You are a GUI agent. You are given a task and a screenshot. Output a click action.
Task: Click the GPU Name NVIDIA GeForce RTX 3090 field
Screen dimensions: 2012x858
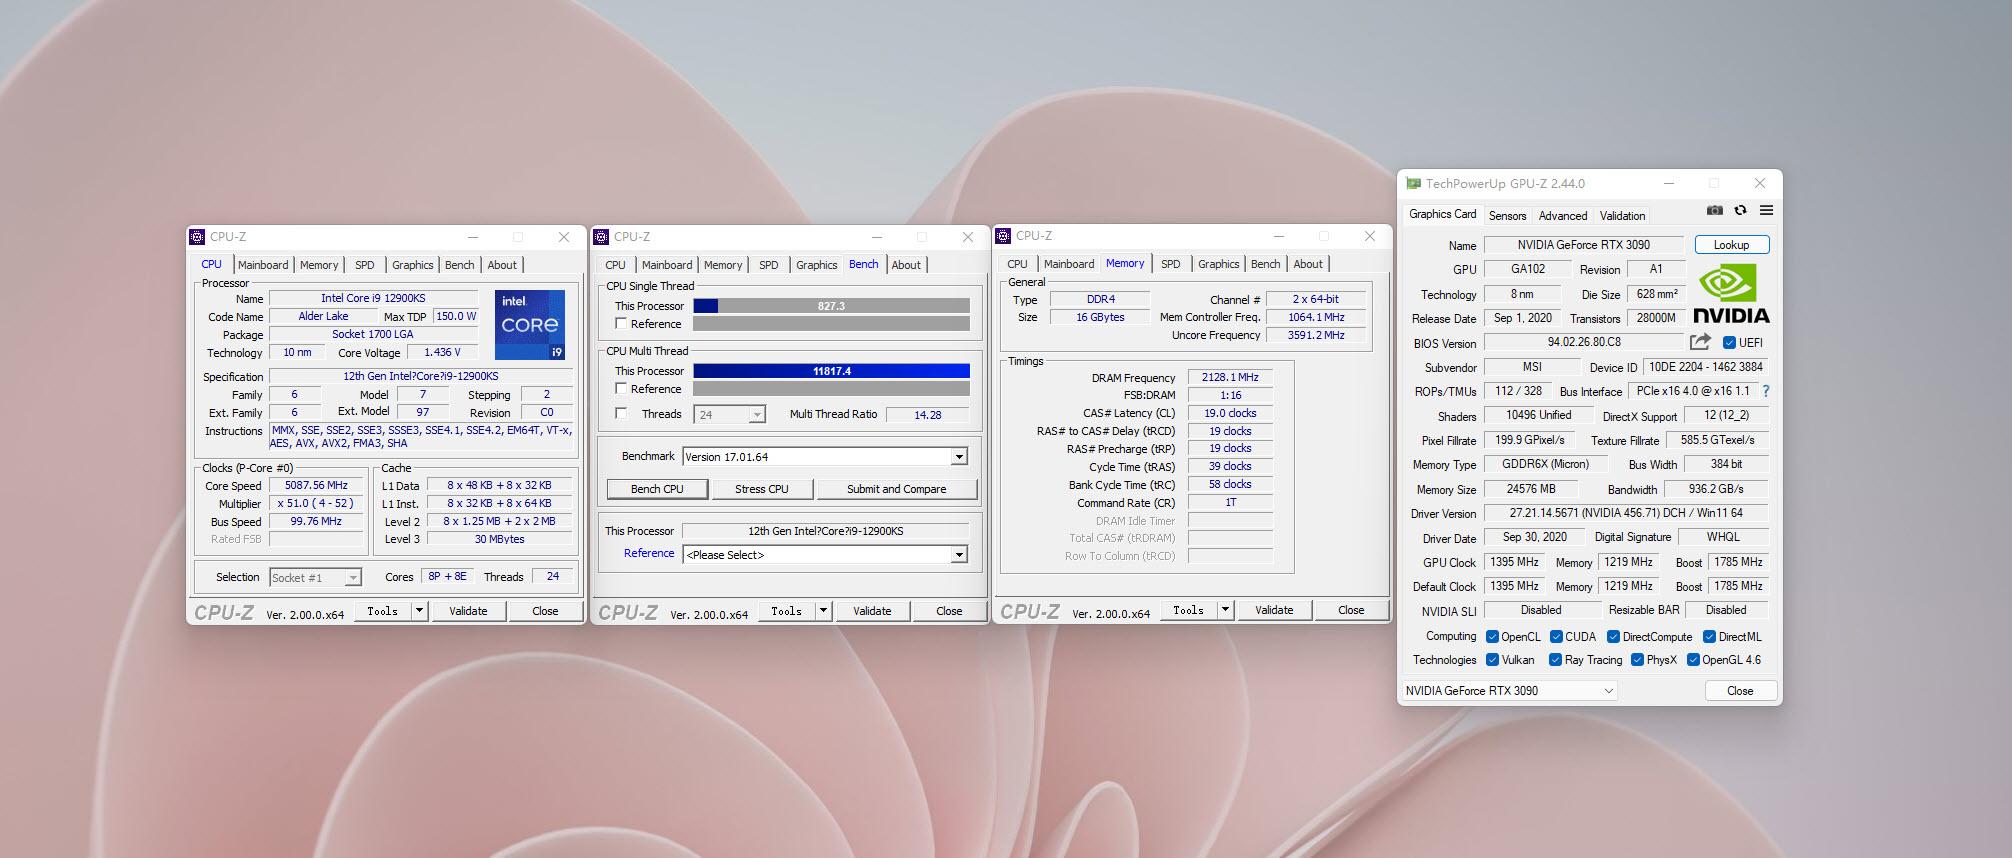[x=1583, y=245]
